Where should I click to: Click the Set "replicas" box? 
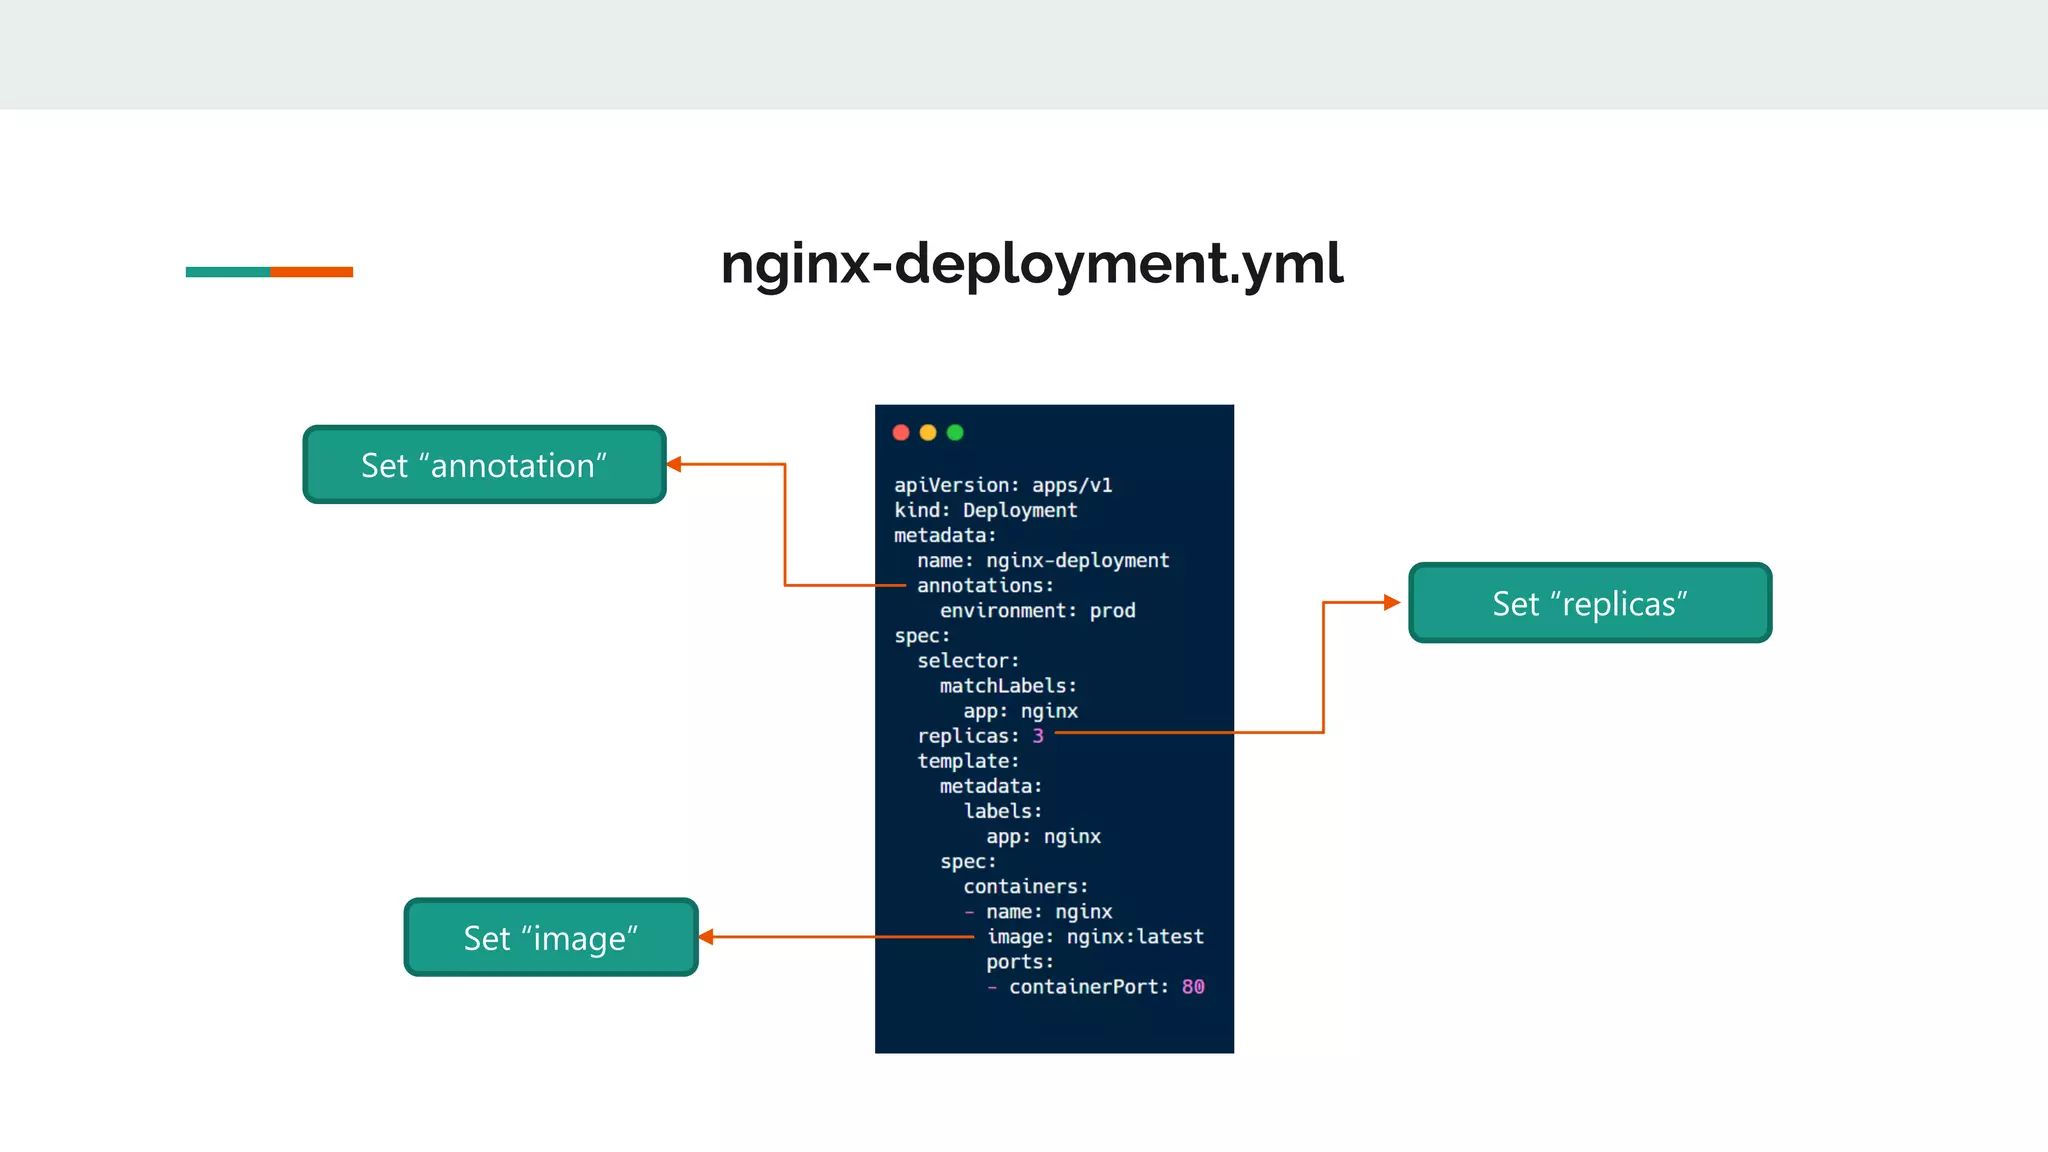1590,603
